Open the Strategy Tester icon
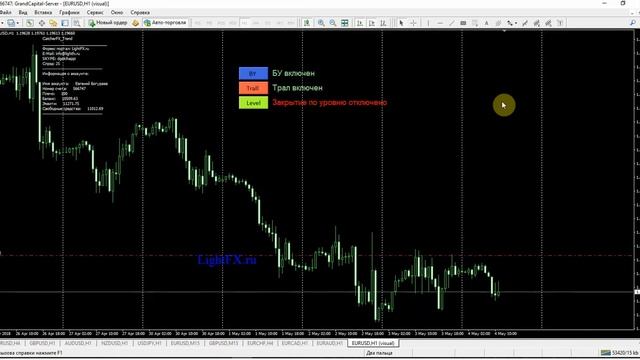 (x=77, y=23)
